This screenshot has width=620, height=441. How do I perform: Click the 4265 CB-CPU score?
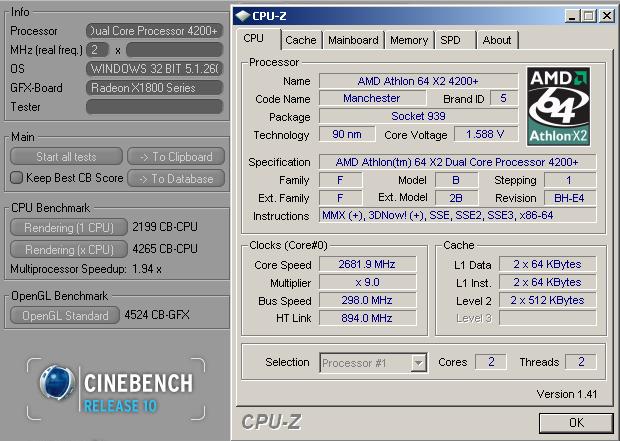tap(165, 249)
